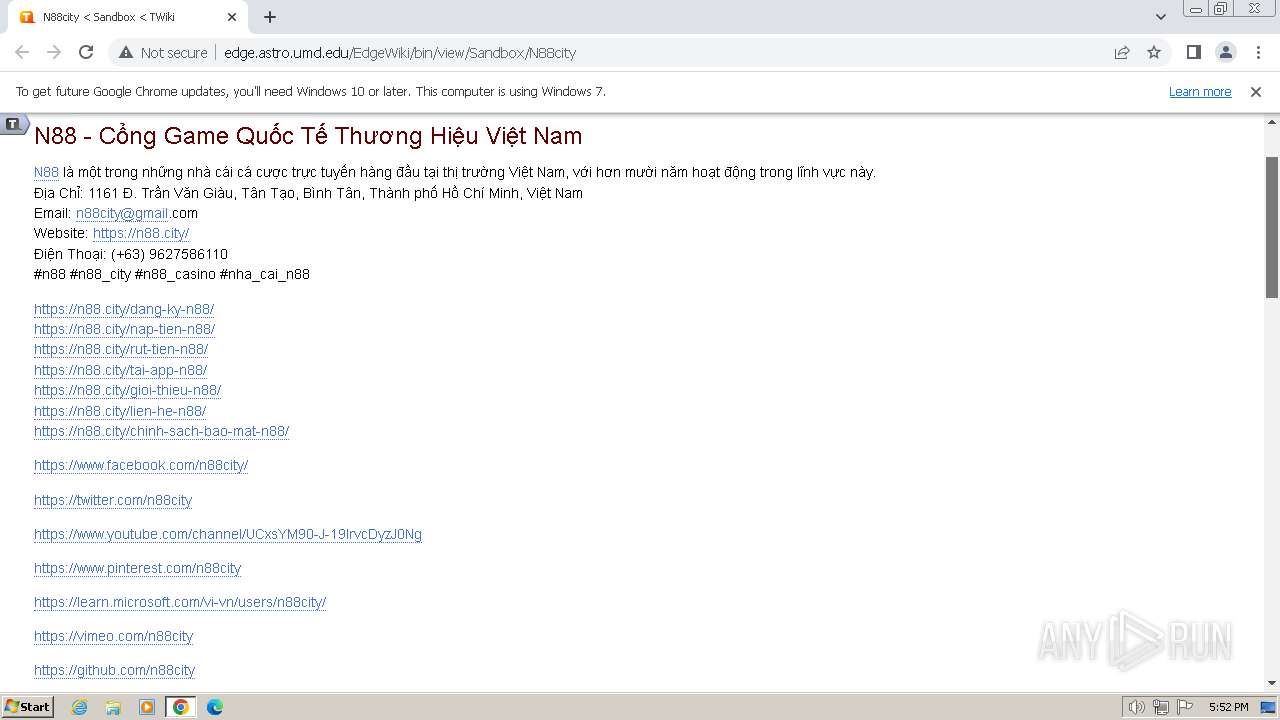Reload the current page
Viewport: 1280px width, 720px height.
[x=86, y=52]
